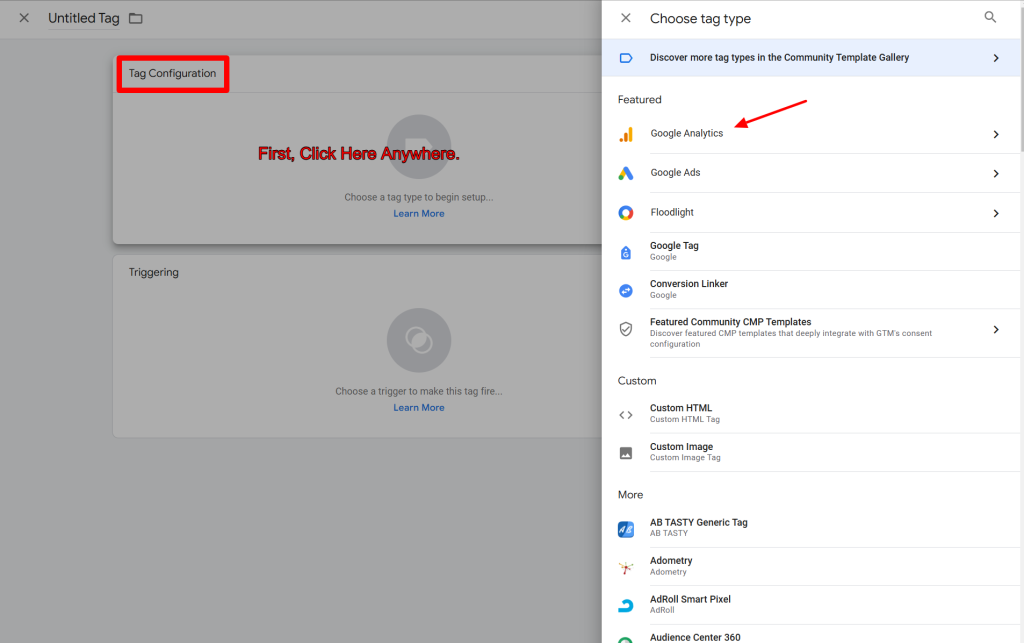Click Learn More under Tag Configuration
Viewport: 1024px width, 643px height.
[418, 213]
